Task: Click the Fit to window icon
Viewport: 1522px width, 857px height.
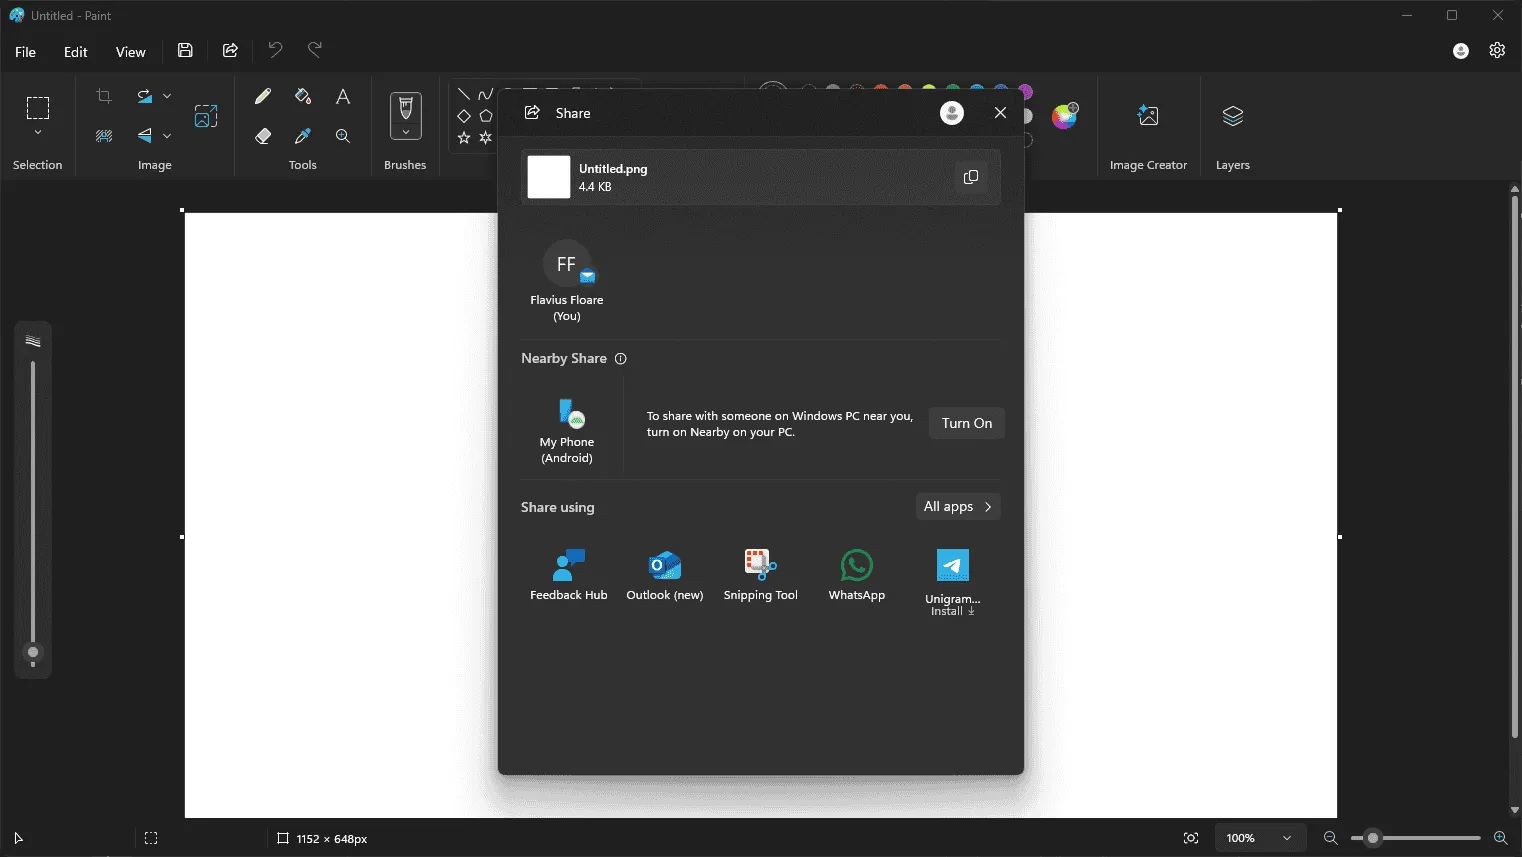Action: [x=1191, y=838]
